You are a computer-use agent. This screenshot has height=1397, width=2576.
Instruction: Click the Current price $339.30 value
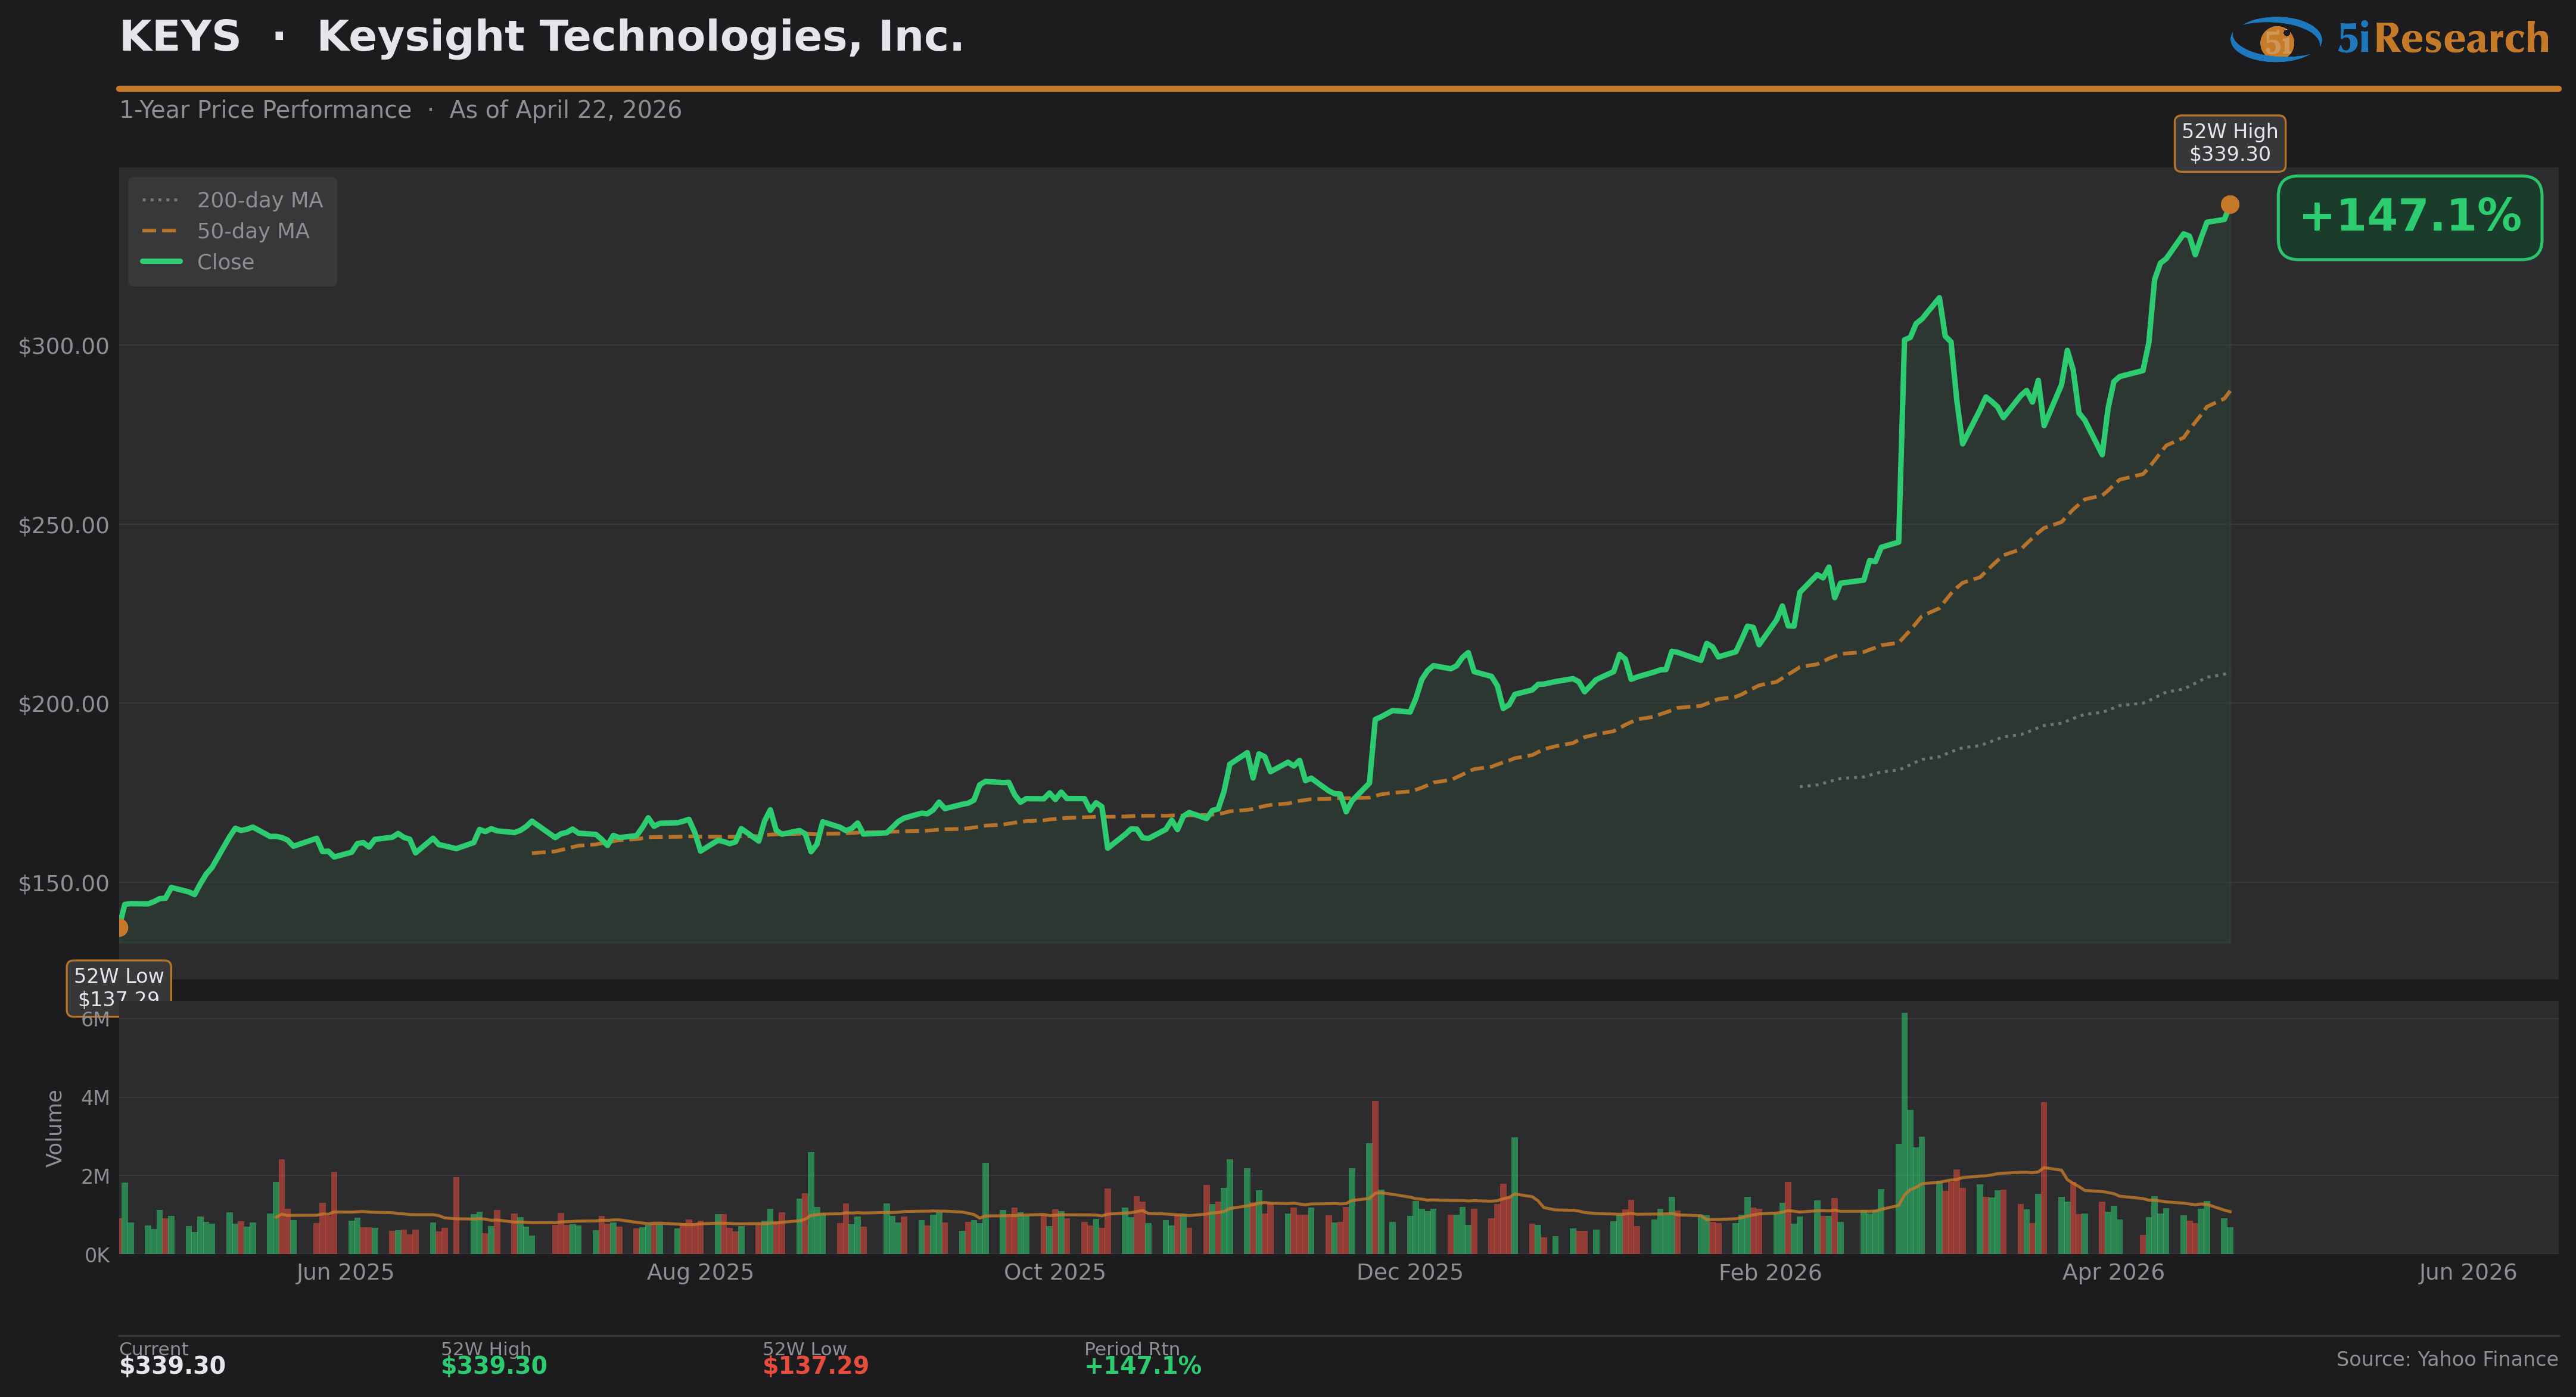tap(172, 1366)
